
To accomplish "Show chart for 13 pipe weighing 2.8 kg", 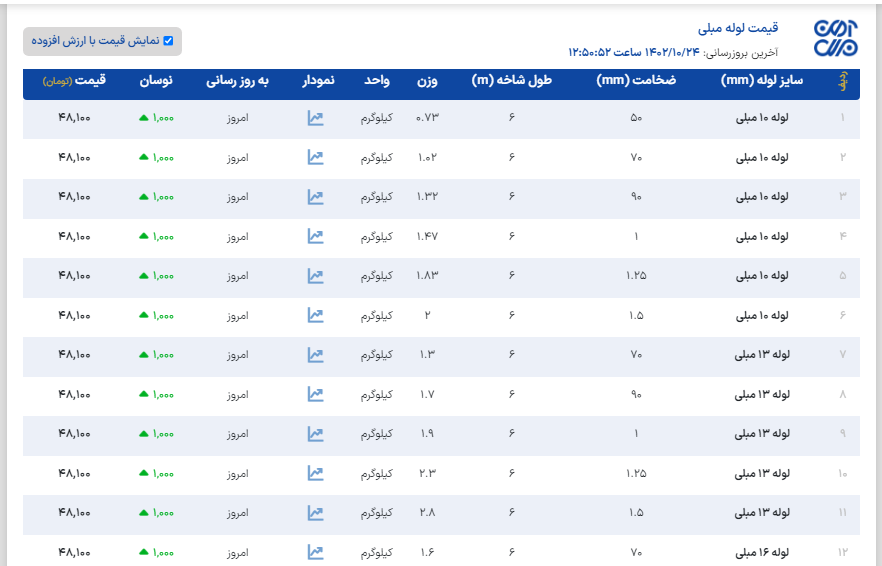I will [x=315, y=513].
